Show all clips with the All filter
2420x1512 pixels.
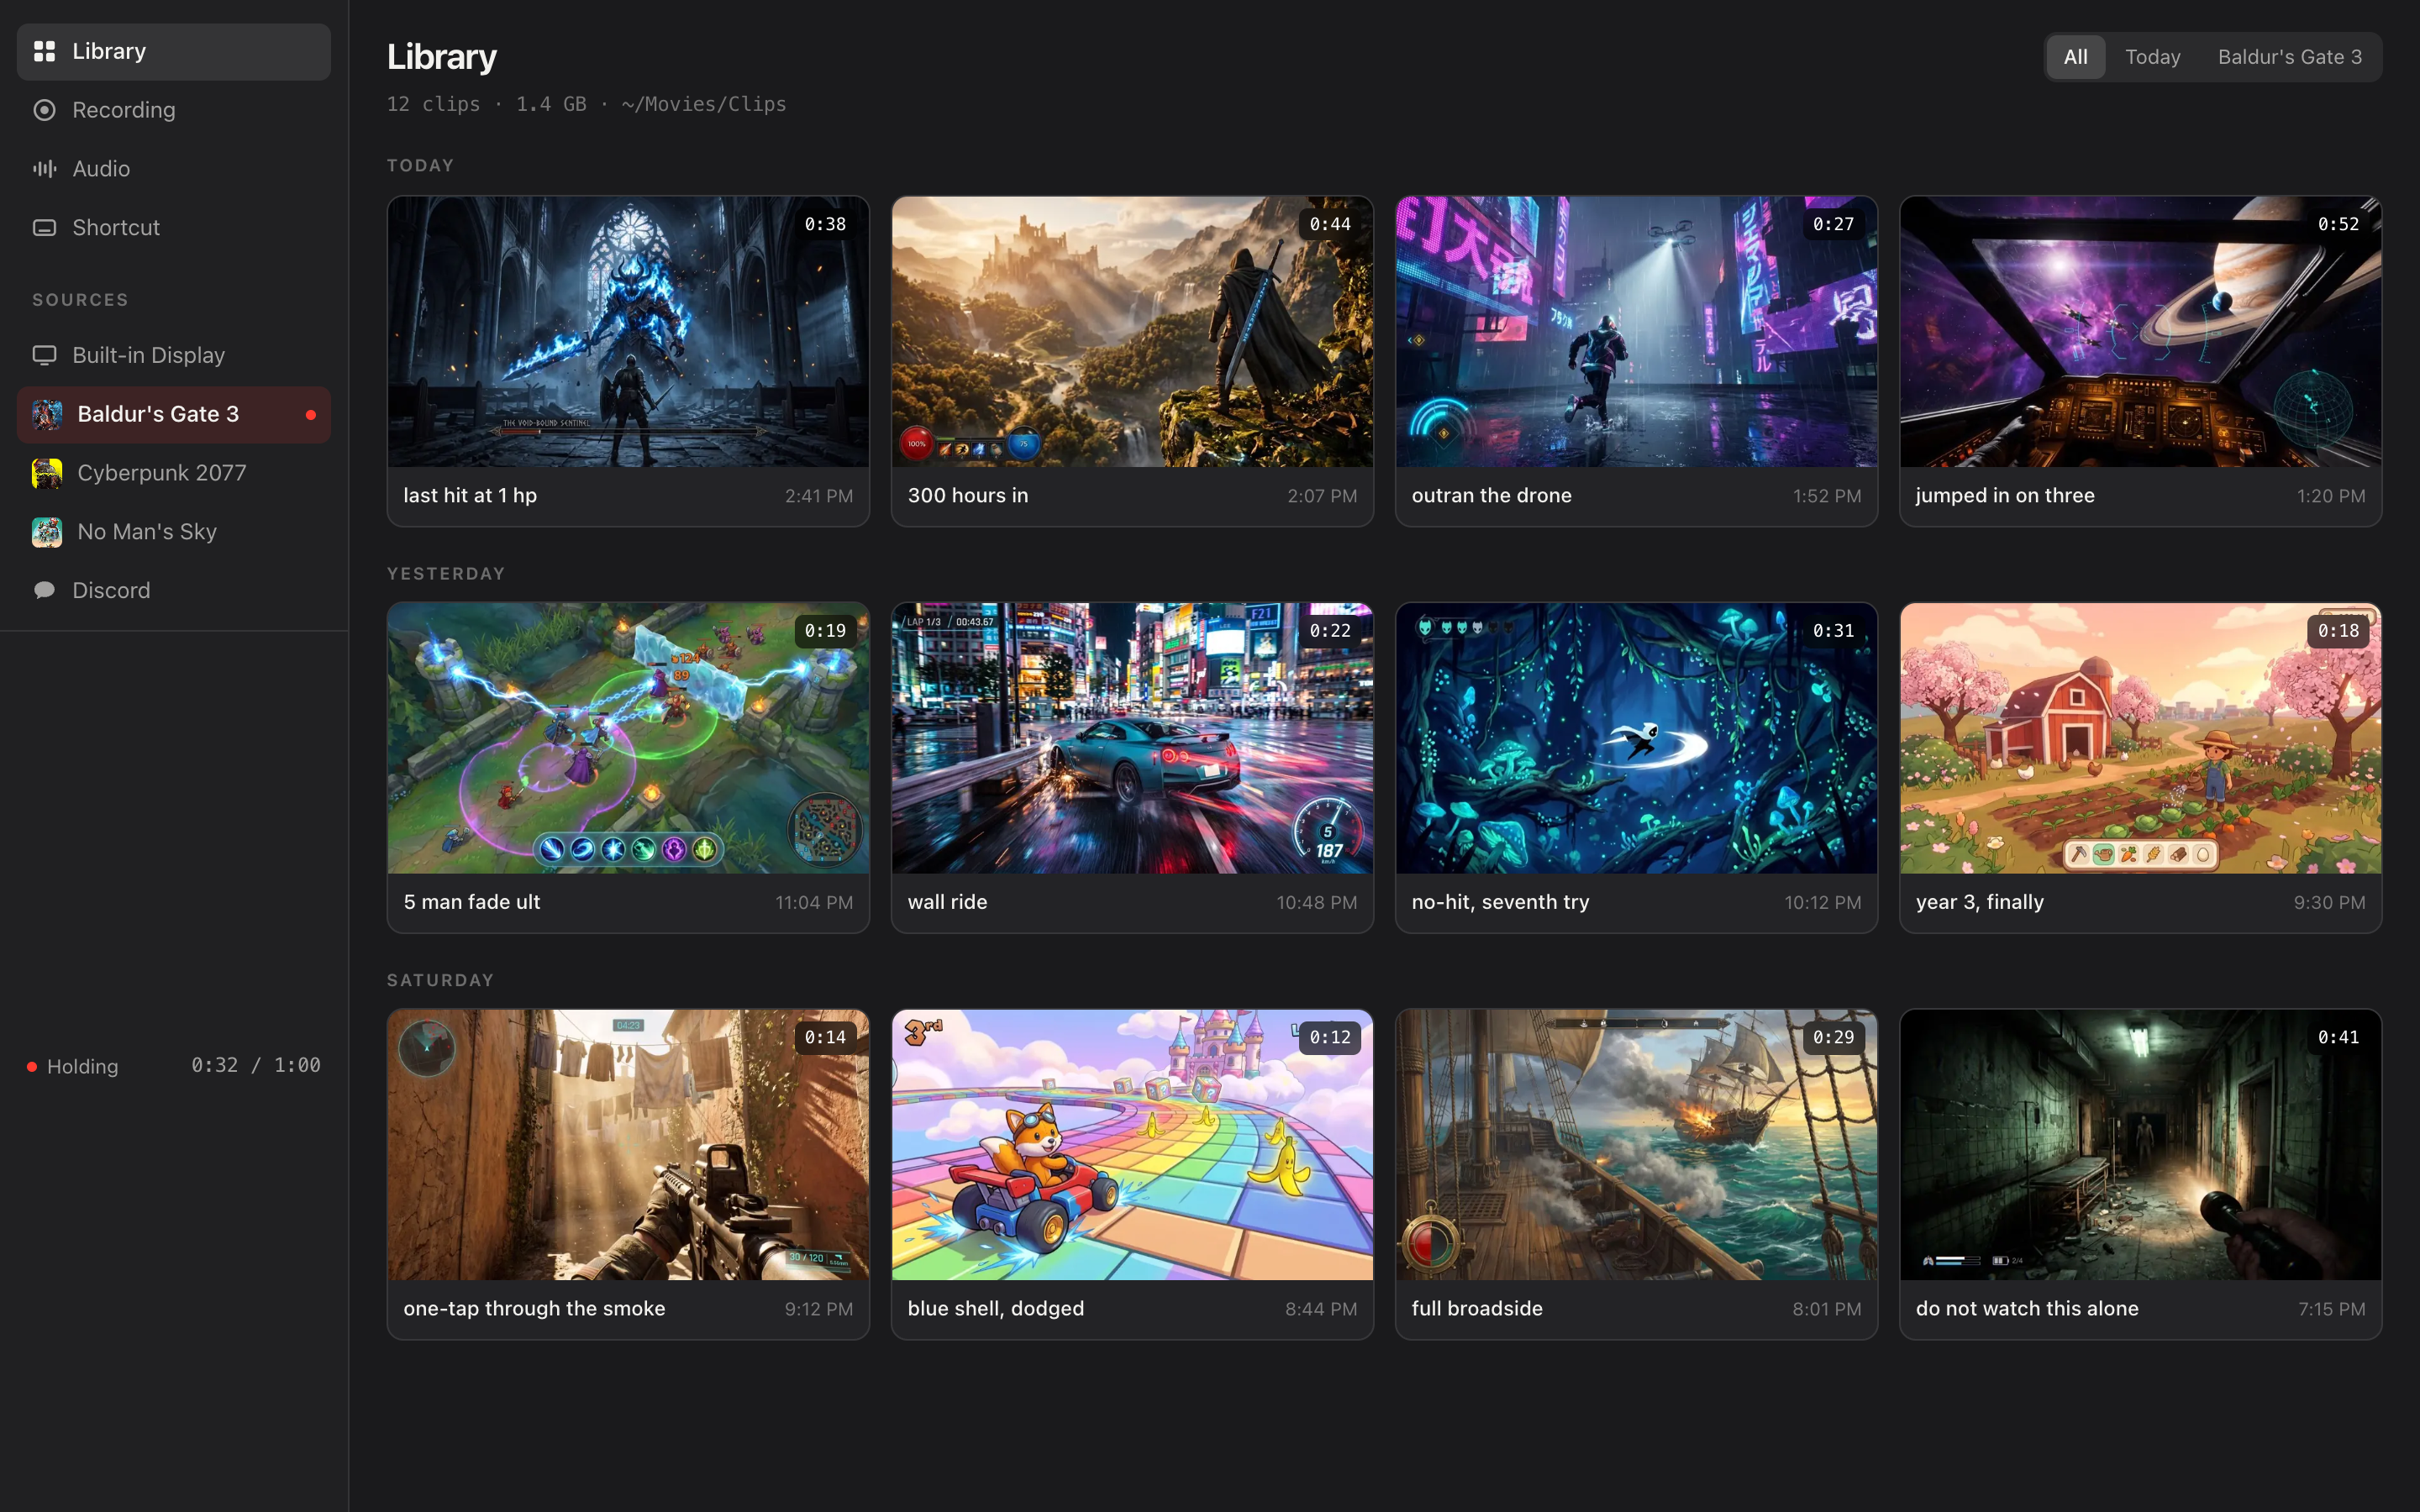[2075, 57]
